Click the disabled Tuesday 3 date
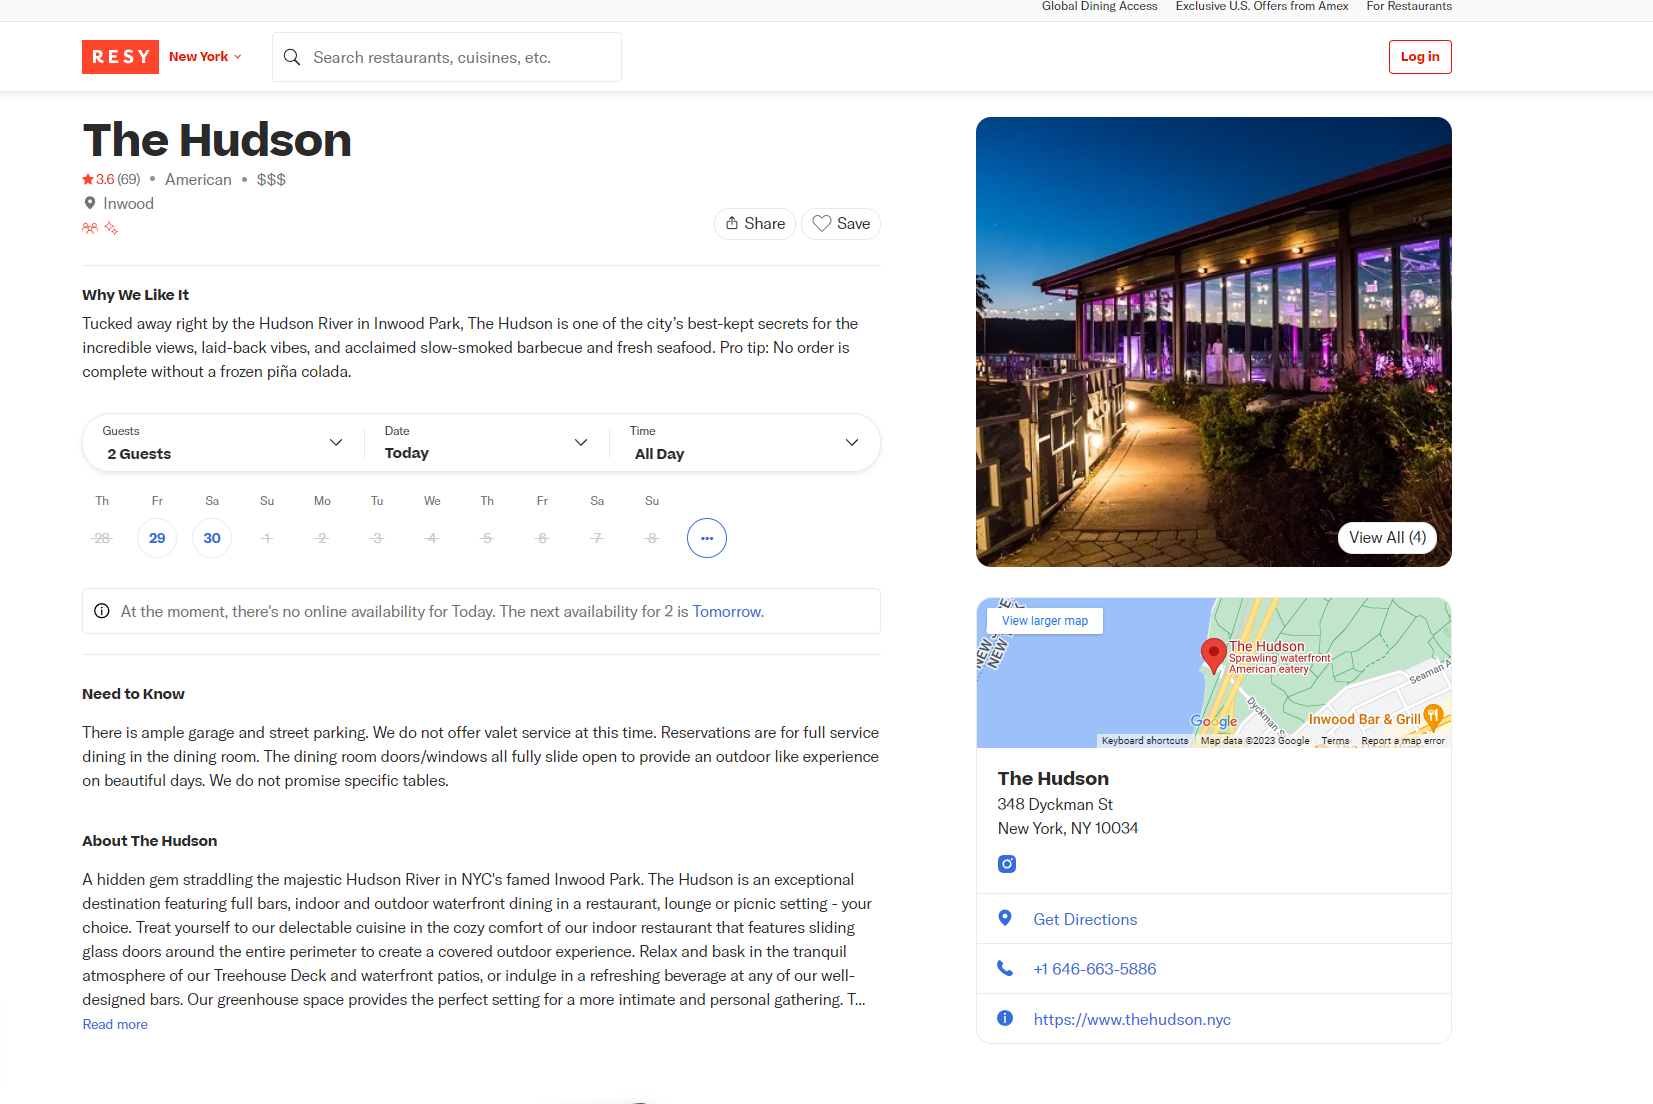 click(377, 538)
